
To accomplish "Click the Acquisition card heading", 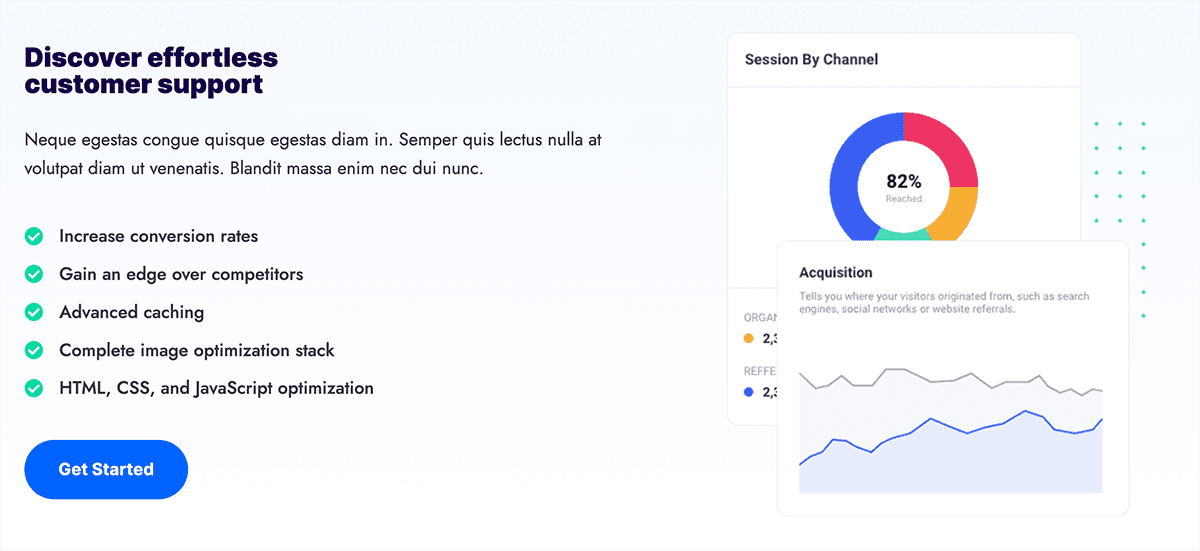I will coord(836,272).
